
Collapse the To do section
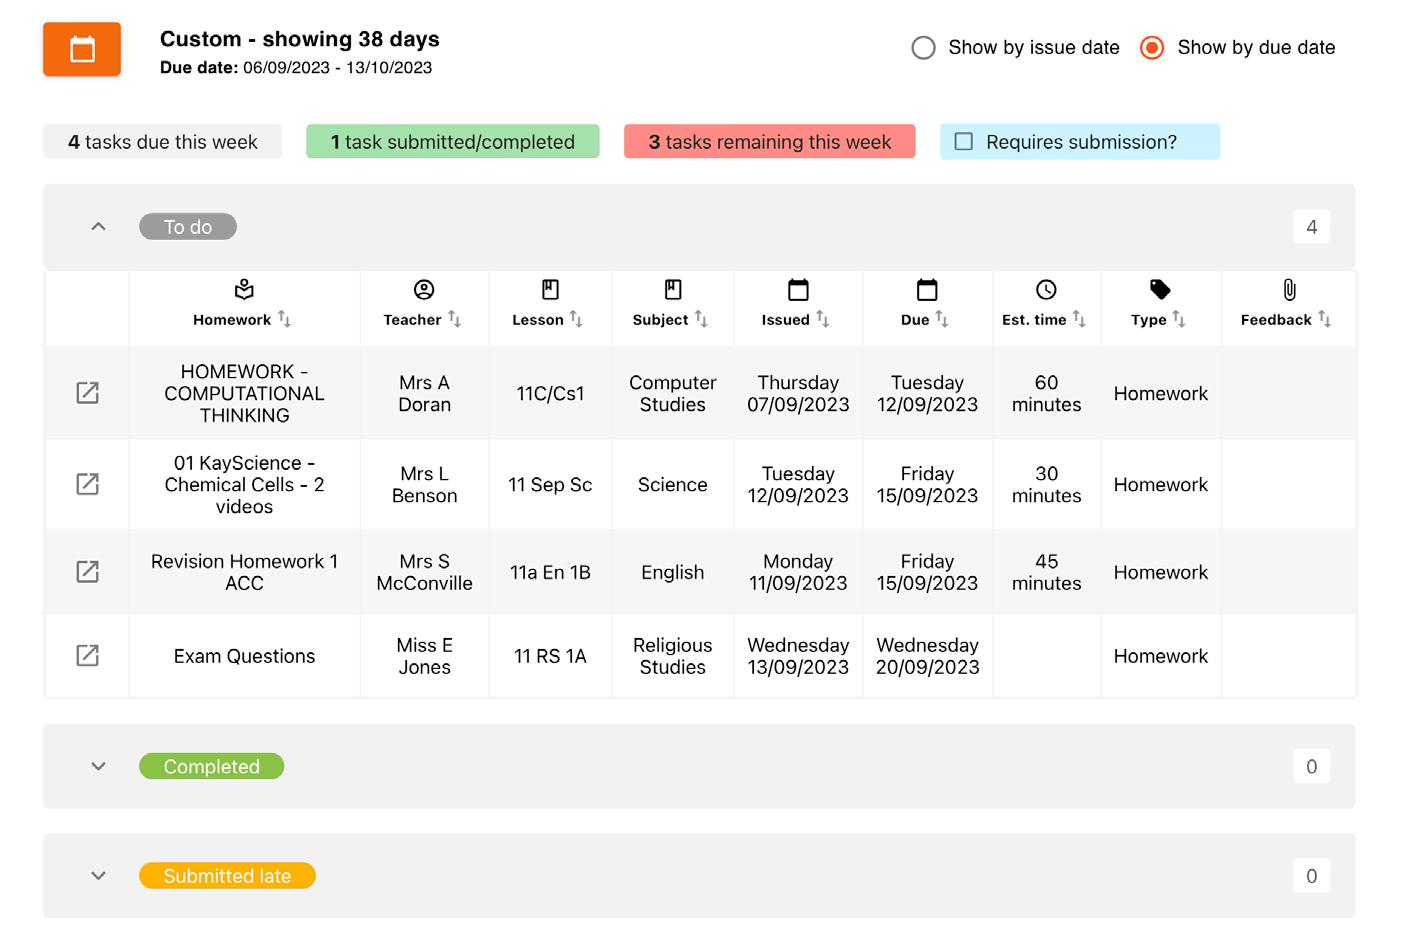pyautogui.click(x=98, y=227)
